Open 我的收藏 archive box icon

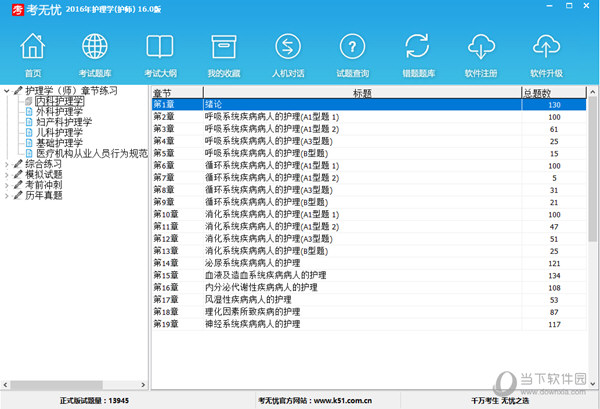pyautogui.click(x=224, y=46)
